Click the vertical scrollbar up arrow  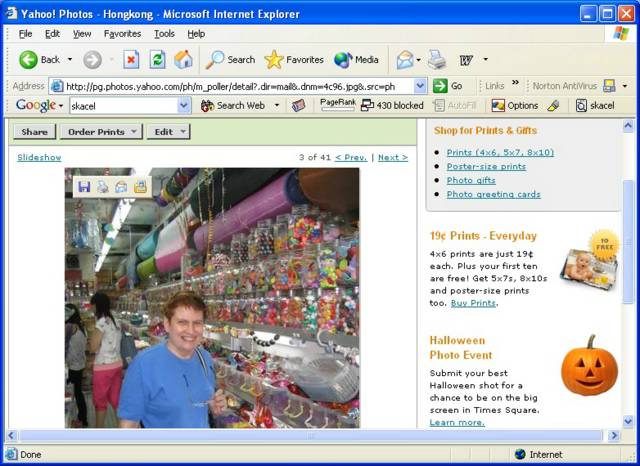pos(628,126)
